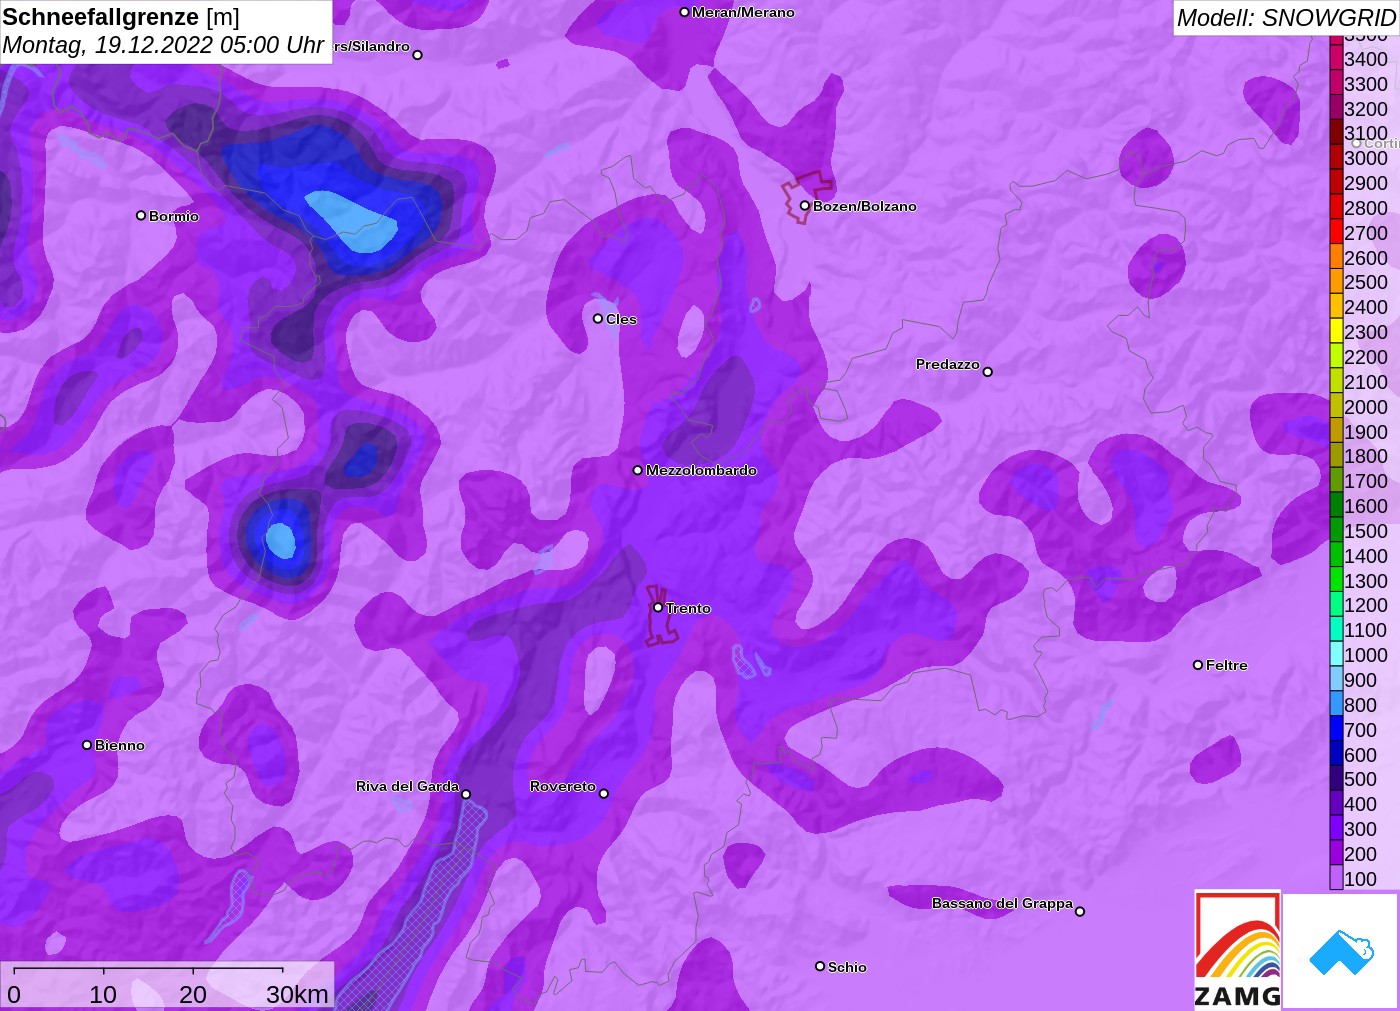The image size is (1400, 1011).
Task: Select the Trento city marker
Action: 658,607
